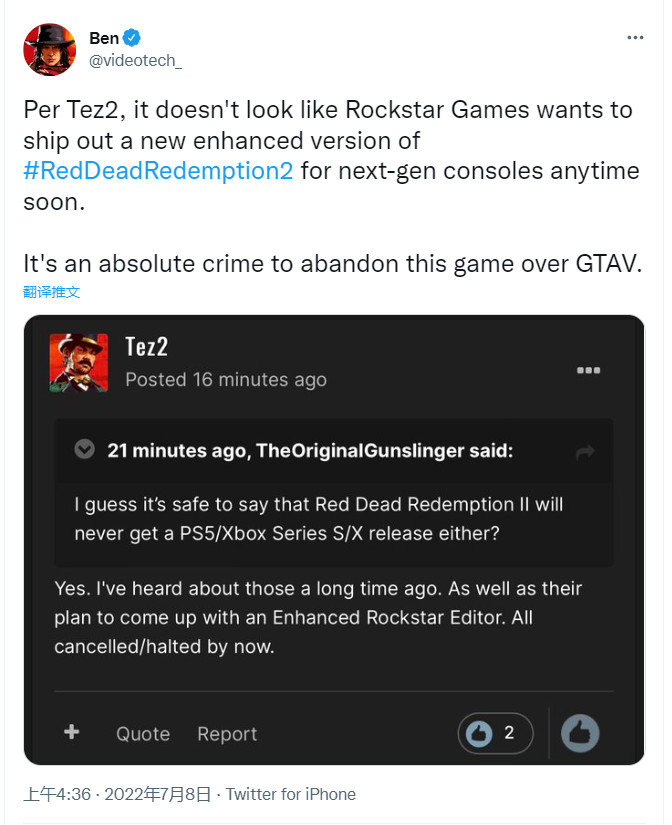The width and height of the screenshot is (672, 825).
Task: Click the blue verified badge next to Ben
Action: coord(132,38)
